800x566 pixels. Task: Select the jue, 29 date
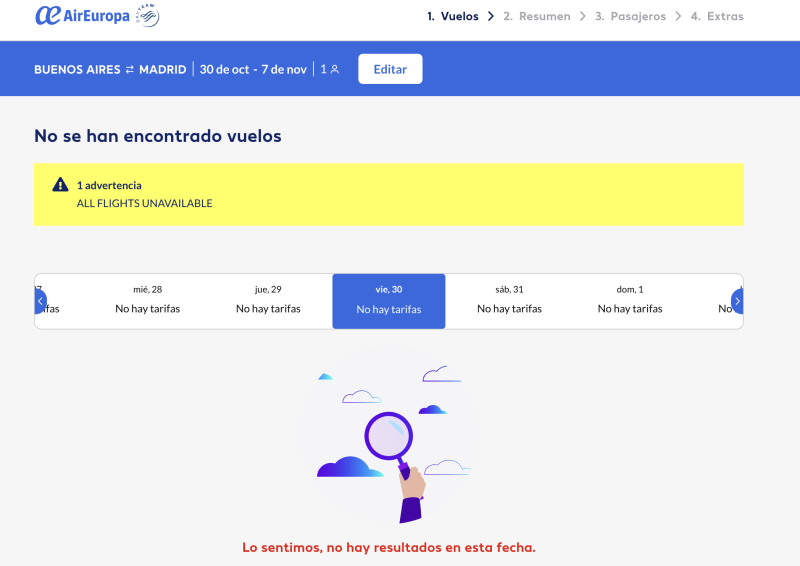268,300
